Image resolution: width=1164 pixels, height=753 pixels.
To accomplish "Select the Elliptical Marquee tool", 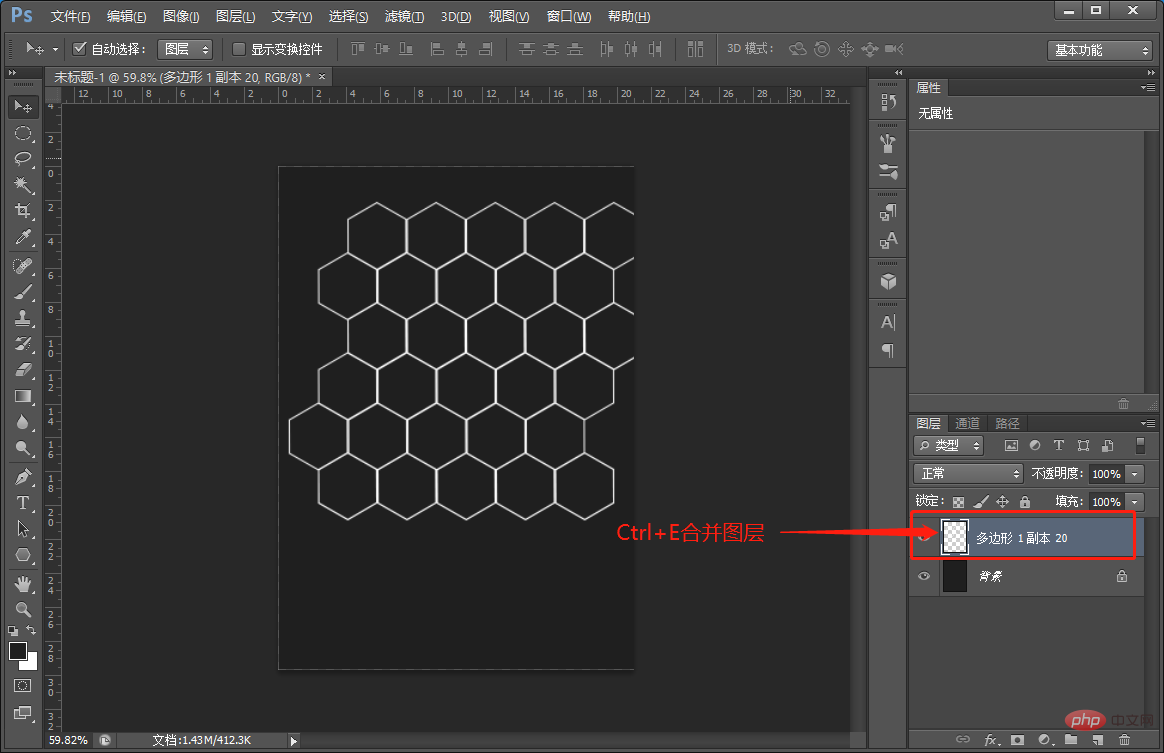I will (23, 134).
